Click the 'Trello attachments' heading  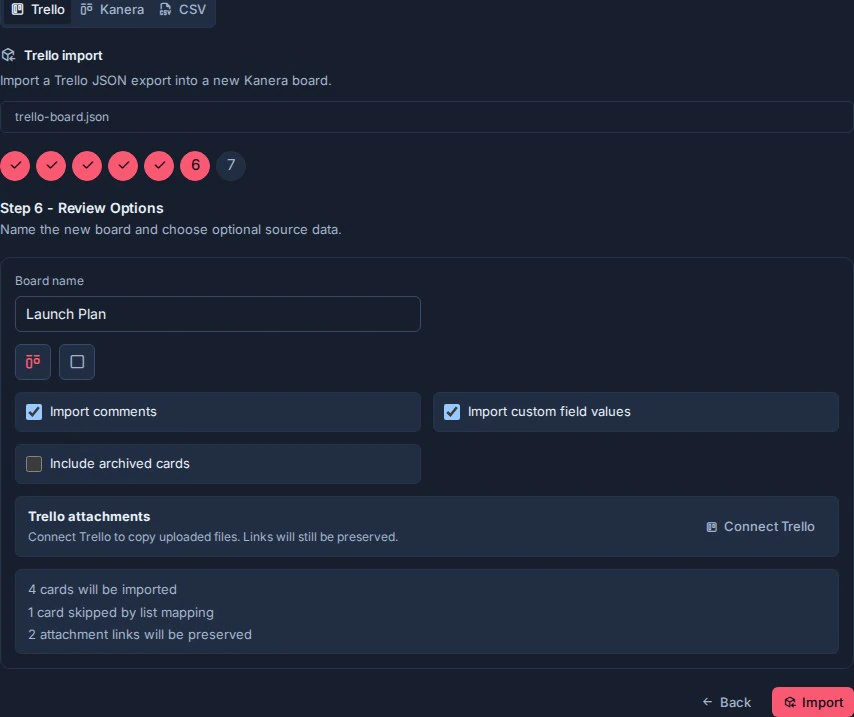click(x=89, y=517)
